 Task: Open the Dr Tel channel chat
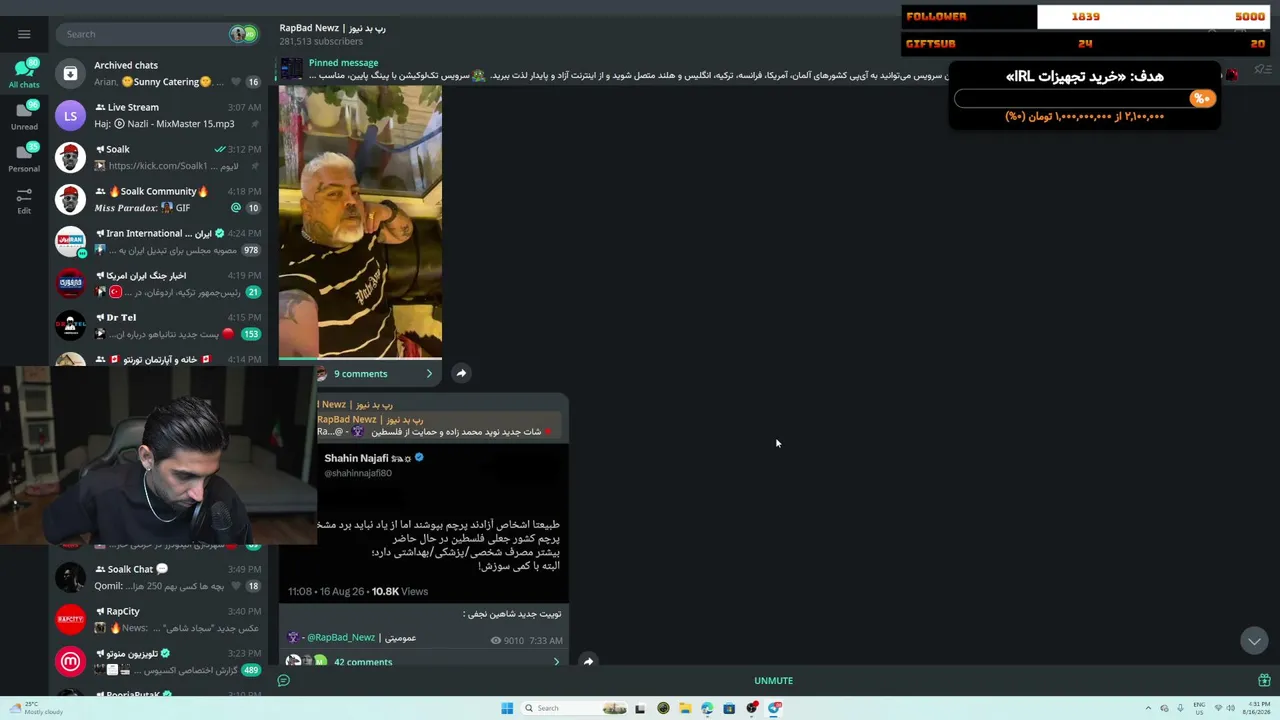click(160, 325)
